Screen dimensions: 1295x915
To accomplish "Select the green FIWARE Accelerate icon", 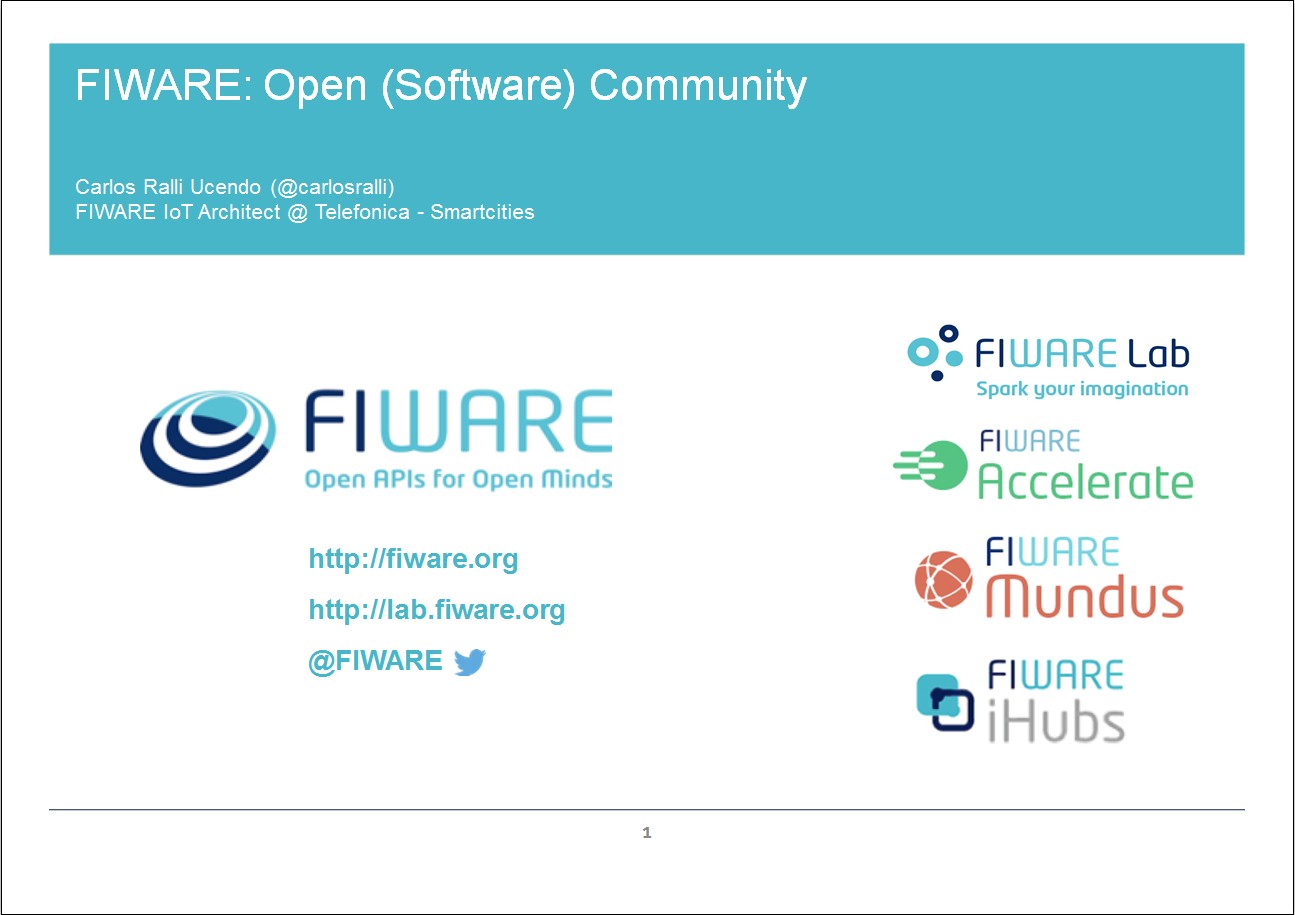I will click(x=931, y=465).
